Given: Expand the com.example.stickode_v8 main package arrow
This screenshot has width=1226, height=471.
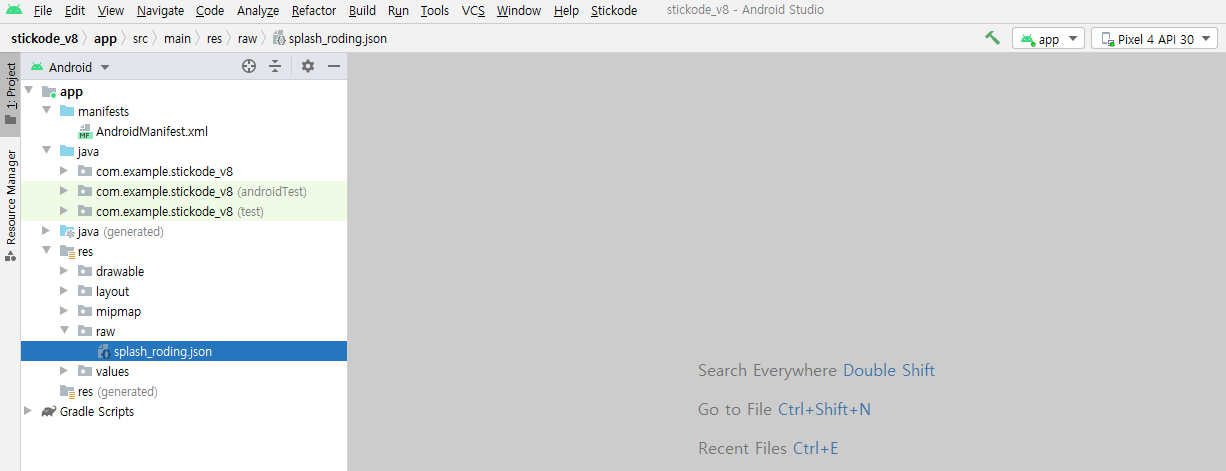Looking at the screenshot, I should (65, 171).
